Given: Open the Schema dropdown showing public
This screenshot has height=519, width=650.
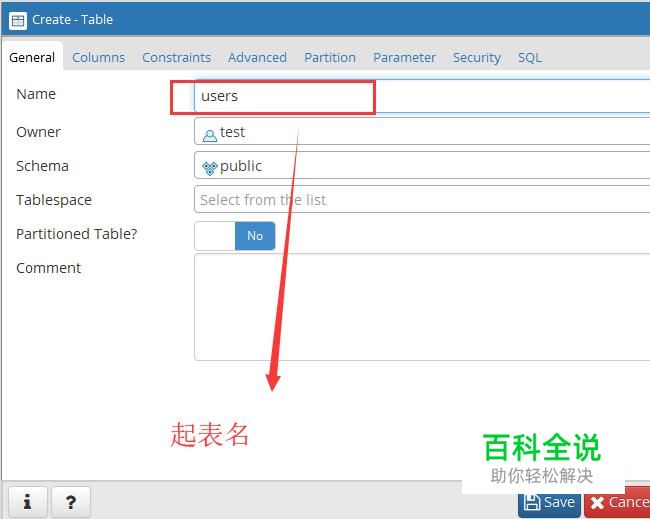Looking at the screenshot, I should tap(422, 165).
